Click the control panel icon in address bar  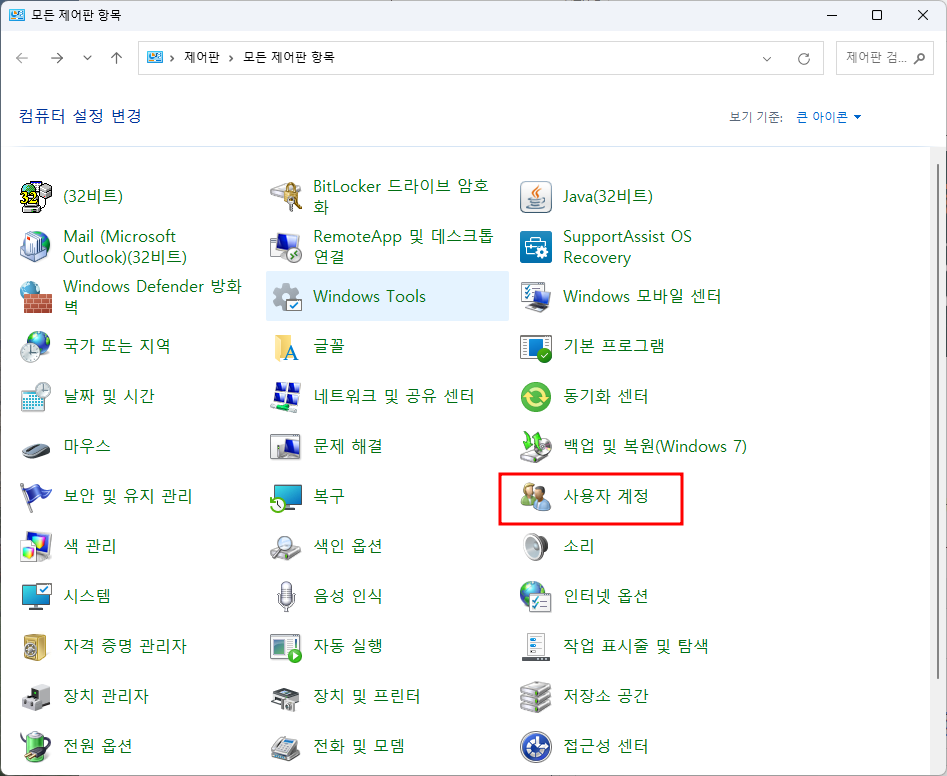(155, 57)
